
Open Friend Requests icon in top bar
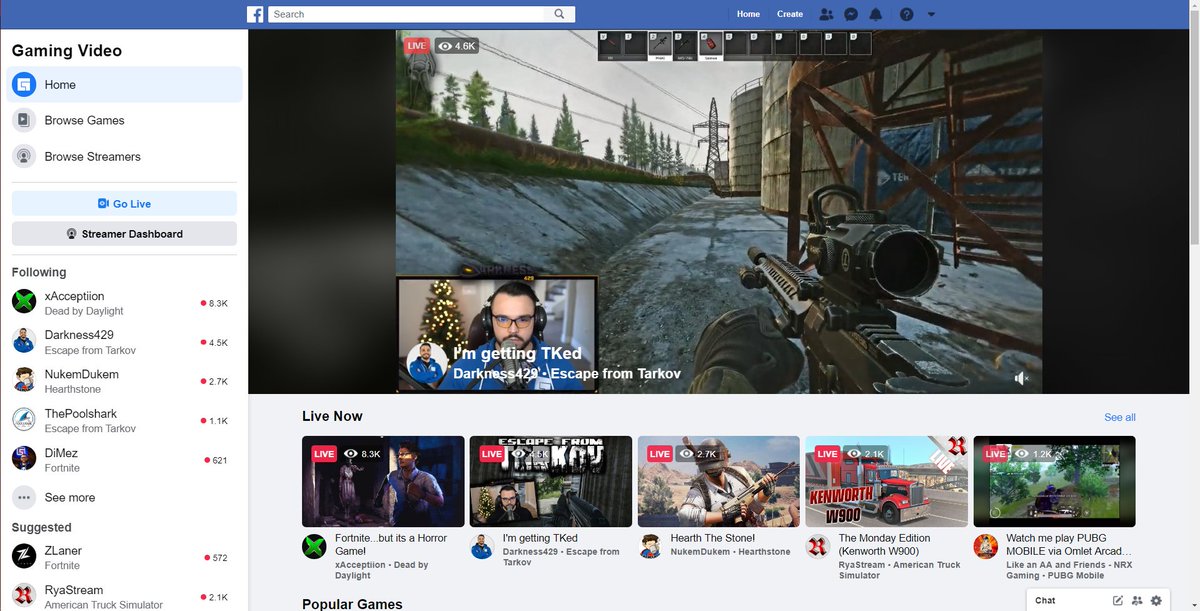826,14
